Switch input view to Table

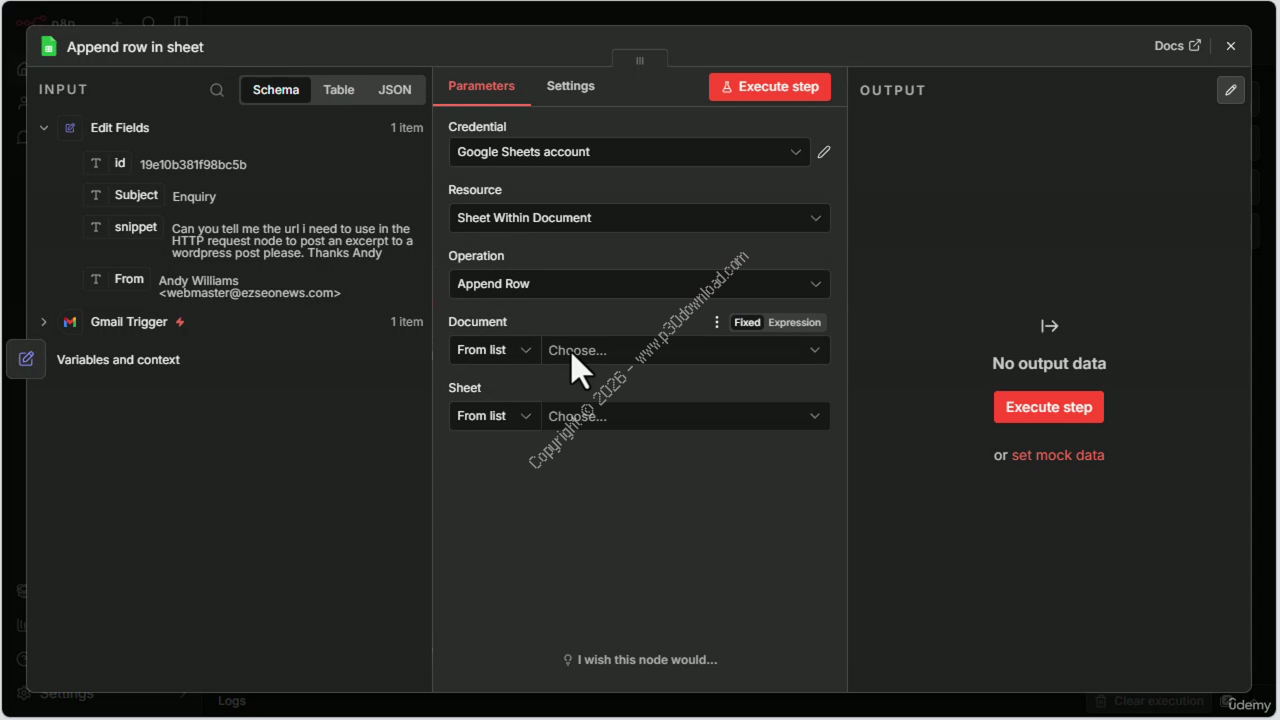click(339, 90)
